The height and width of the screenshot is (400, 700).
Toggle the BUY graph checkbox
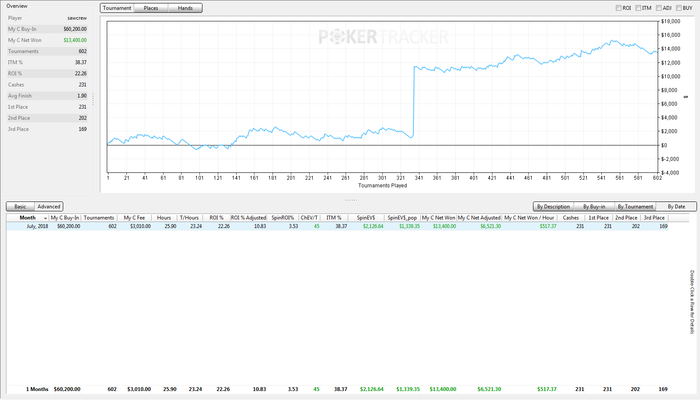(679, 8)
